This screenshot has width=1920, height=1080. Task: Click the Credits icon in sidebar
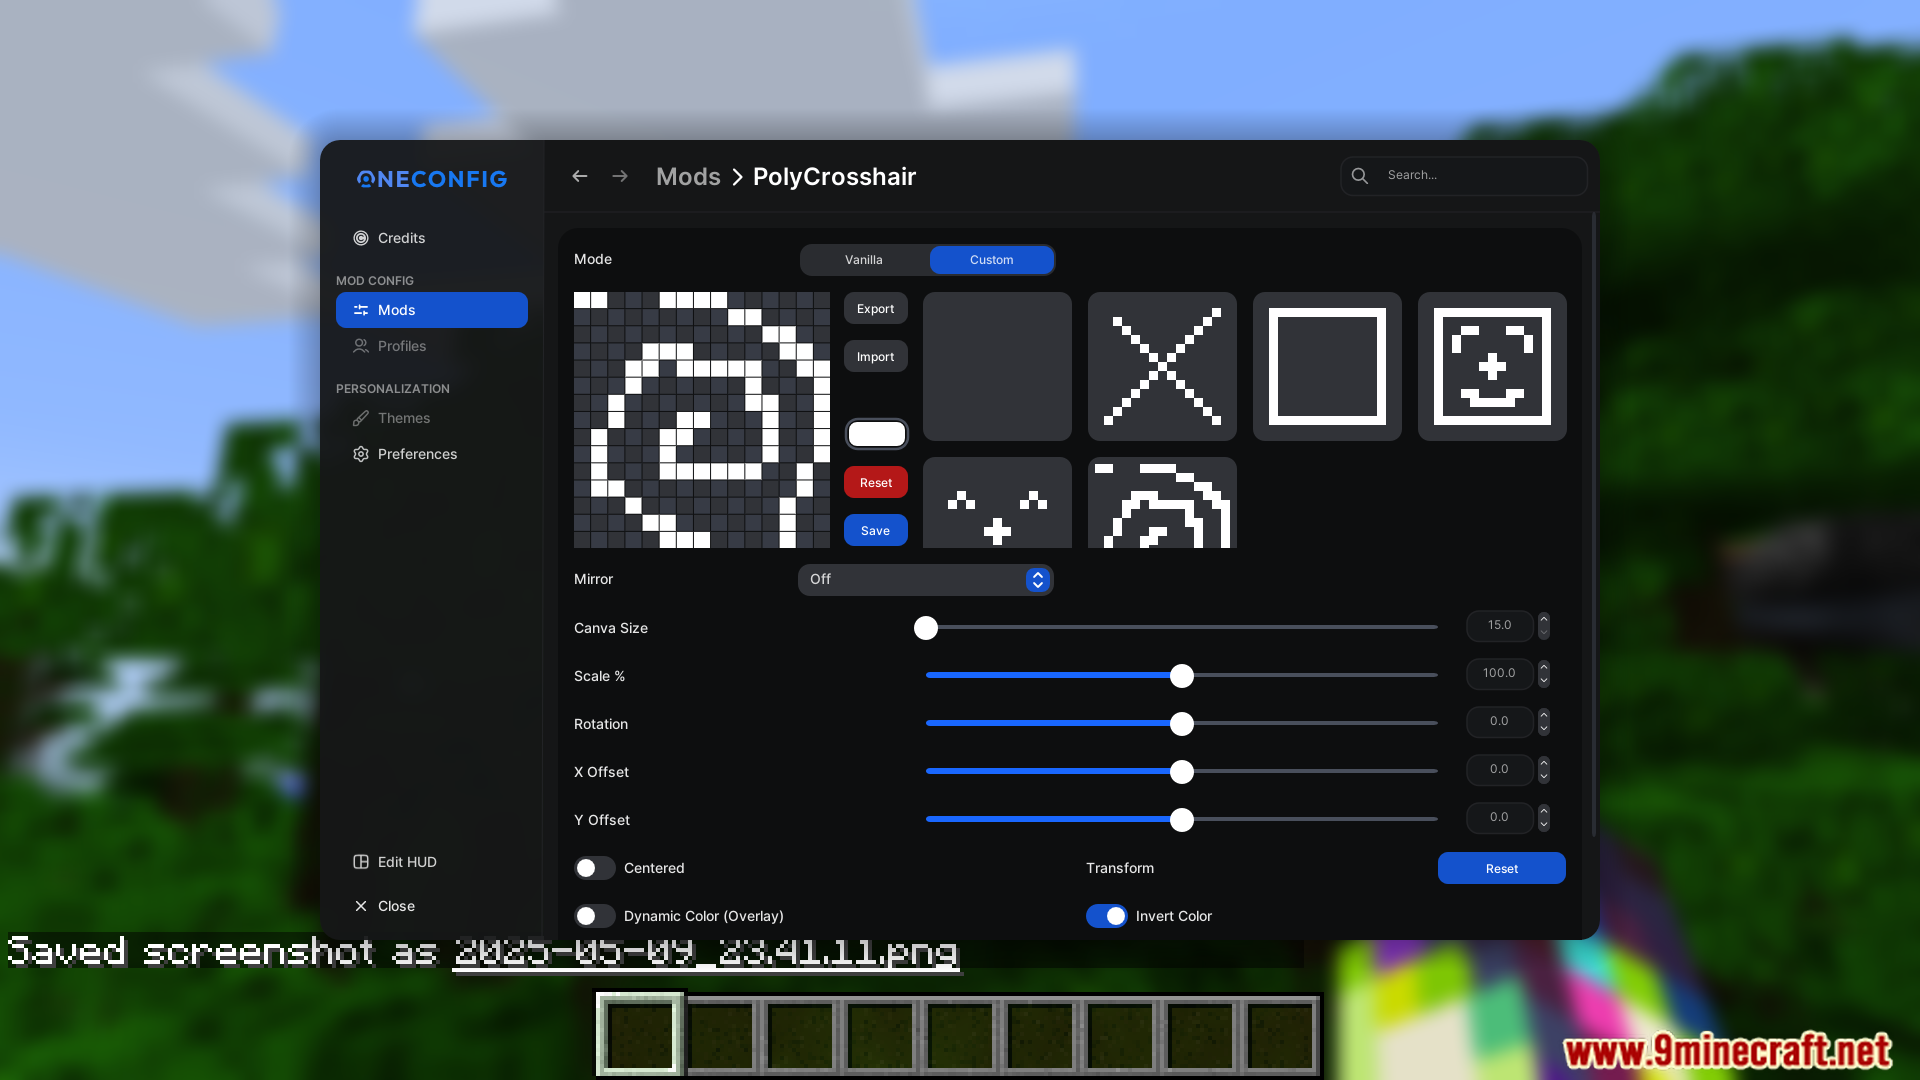pos(361,238)
